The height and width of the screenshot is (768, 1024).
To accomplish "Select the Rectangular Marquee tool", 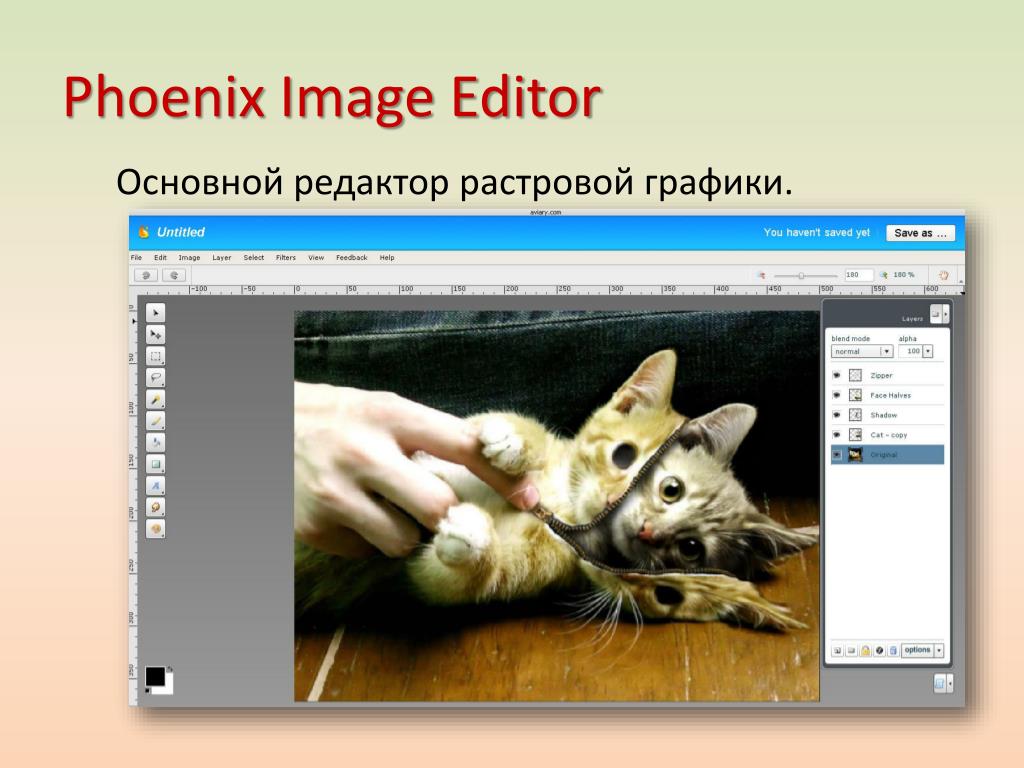I will 155,357.
